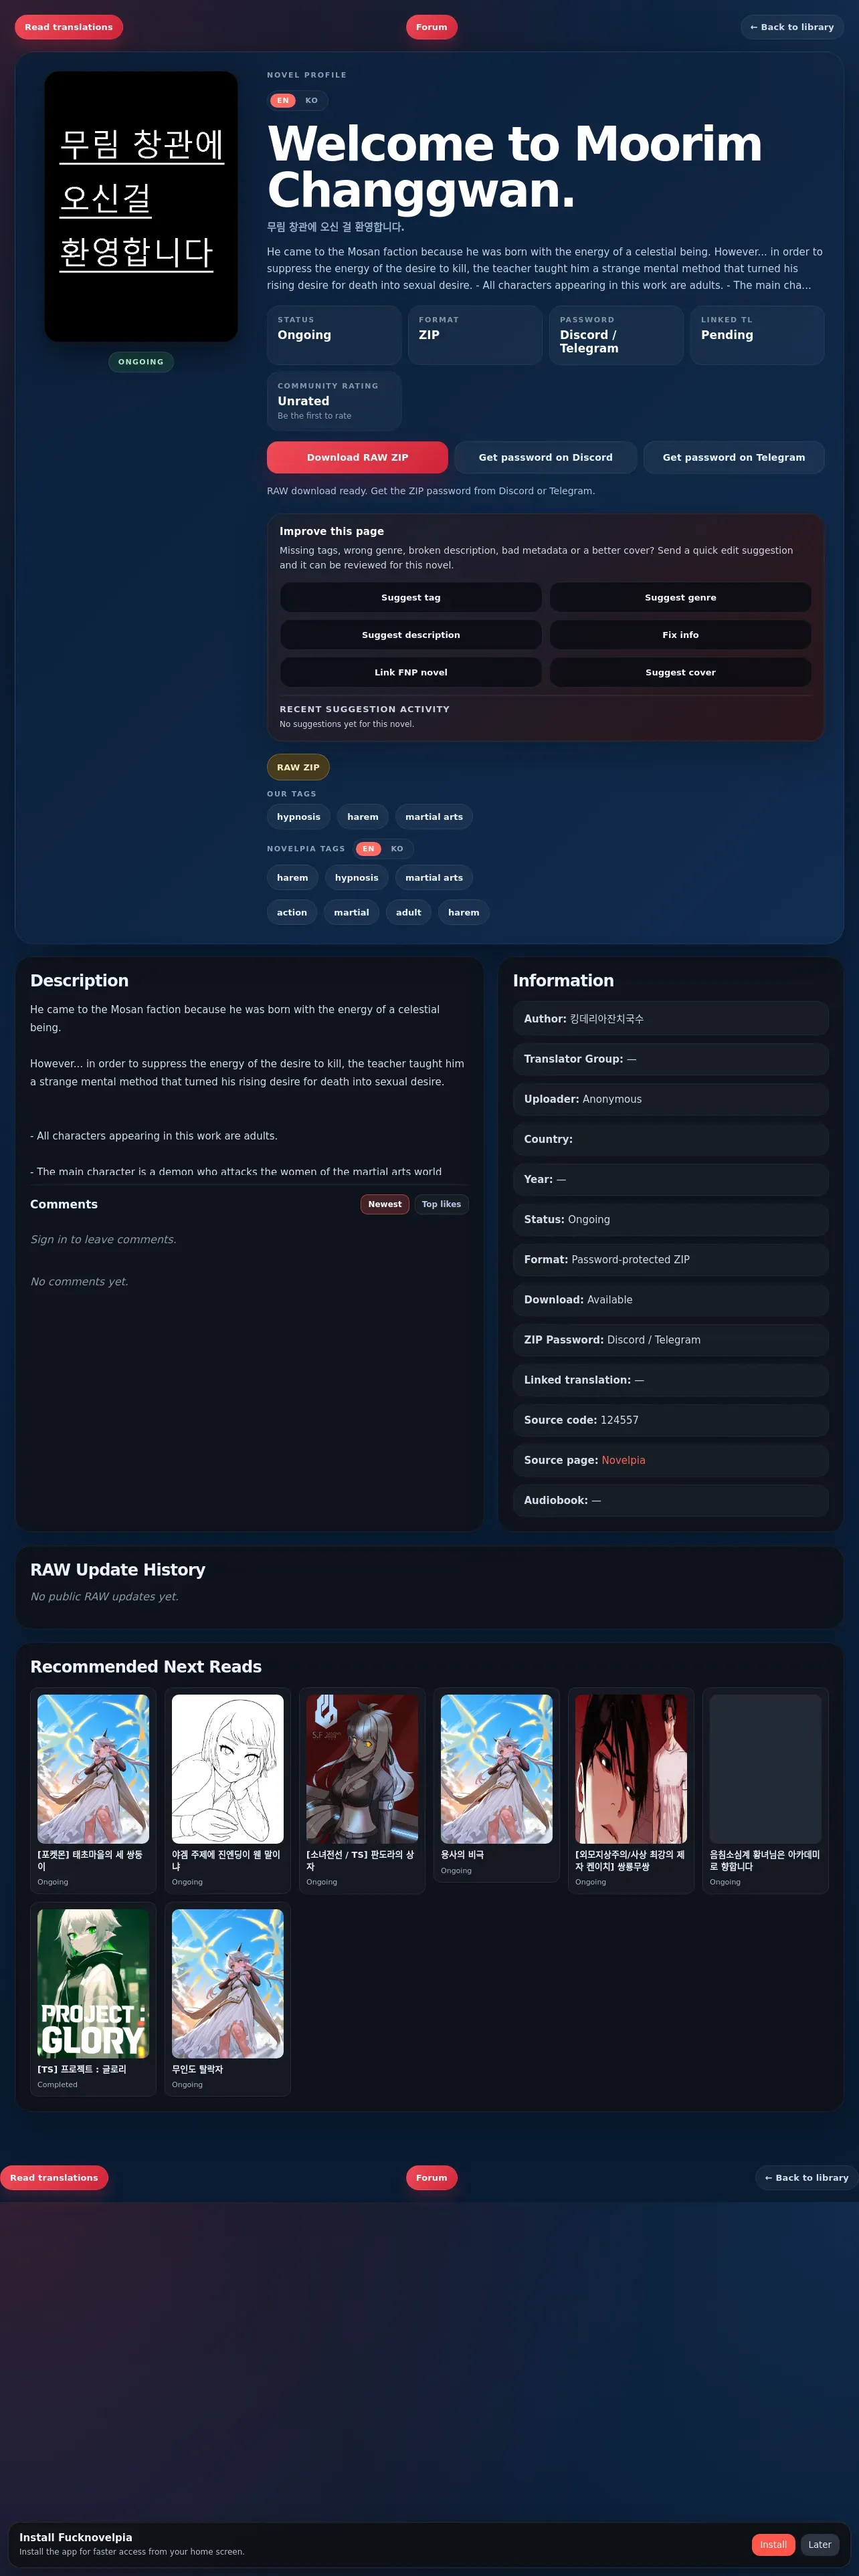Image resolution: width=859 pixels, height=2576 pixels.
Task: Get the password on Discord
Action: click(x=545, y=457)
